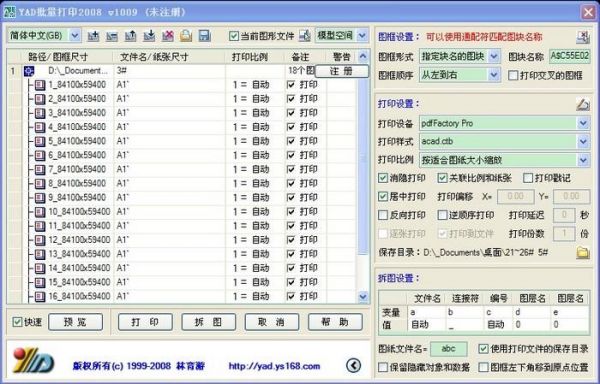This screenshot has width=600, height=384.
Task: Click the 备注 column header
Action: (305, 57)
